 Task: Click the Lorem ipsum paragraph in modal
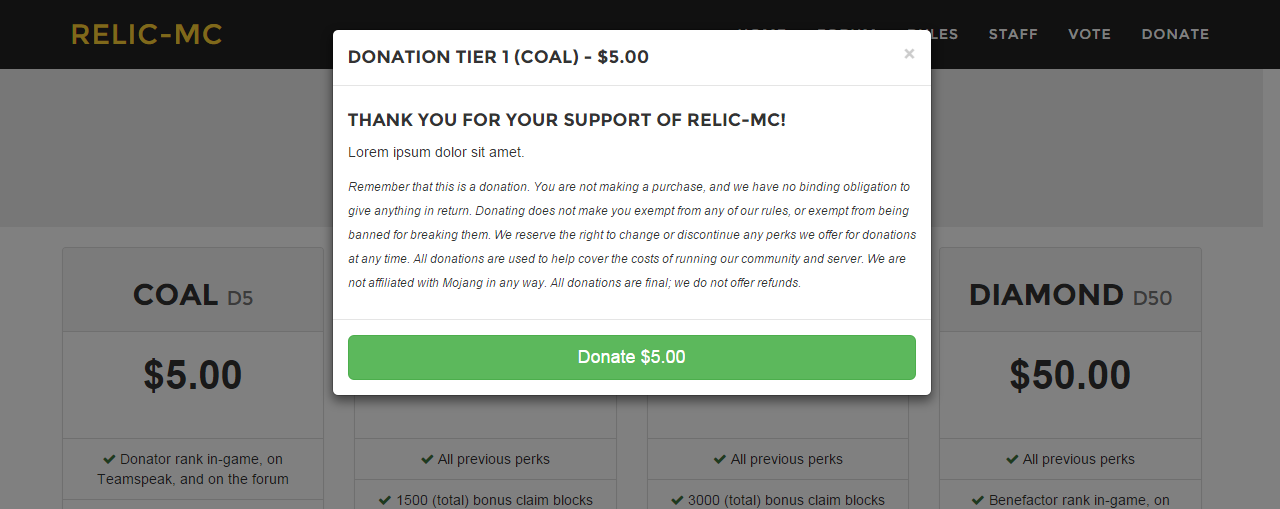point(436,152)
